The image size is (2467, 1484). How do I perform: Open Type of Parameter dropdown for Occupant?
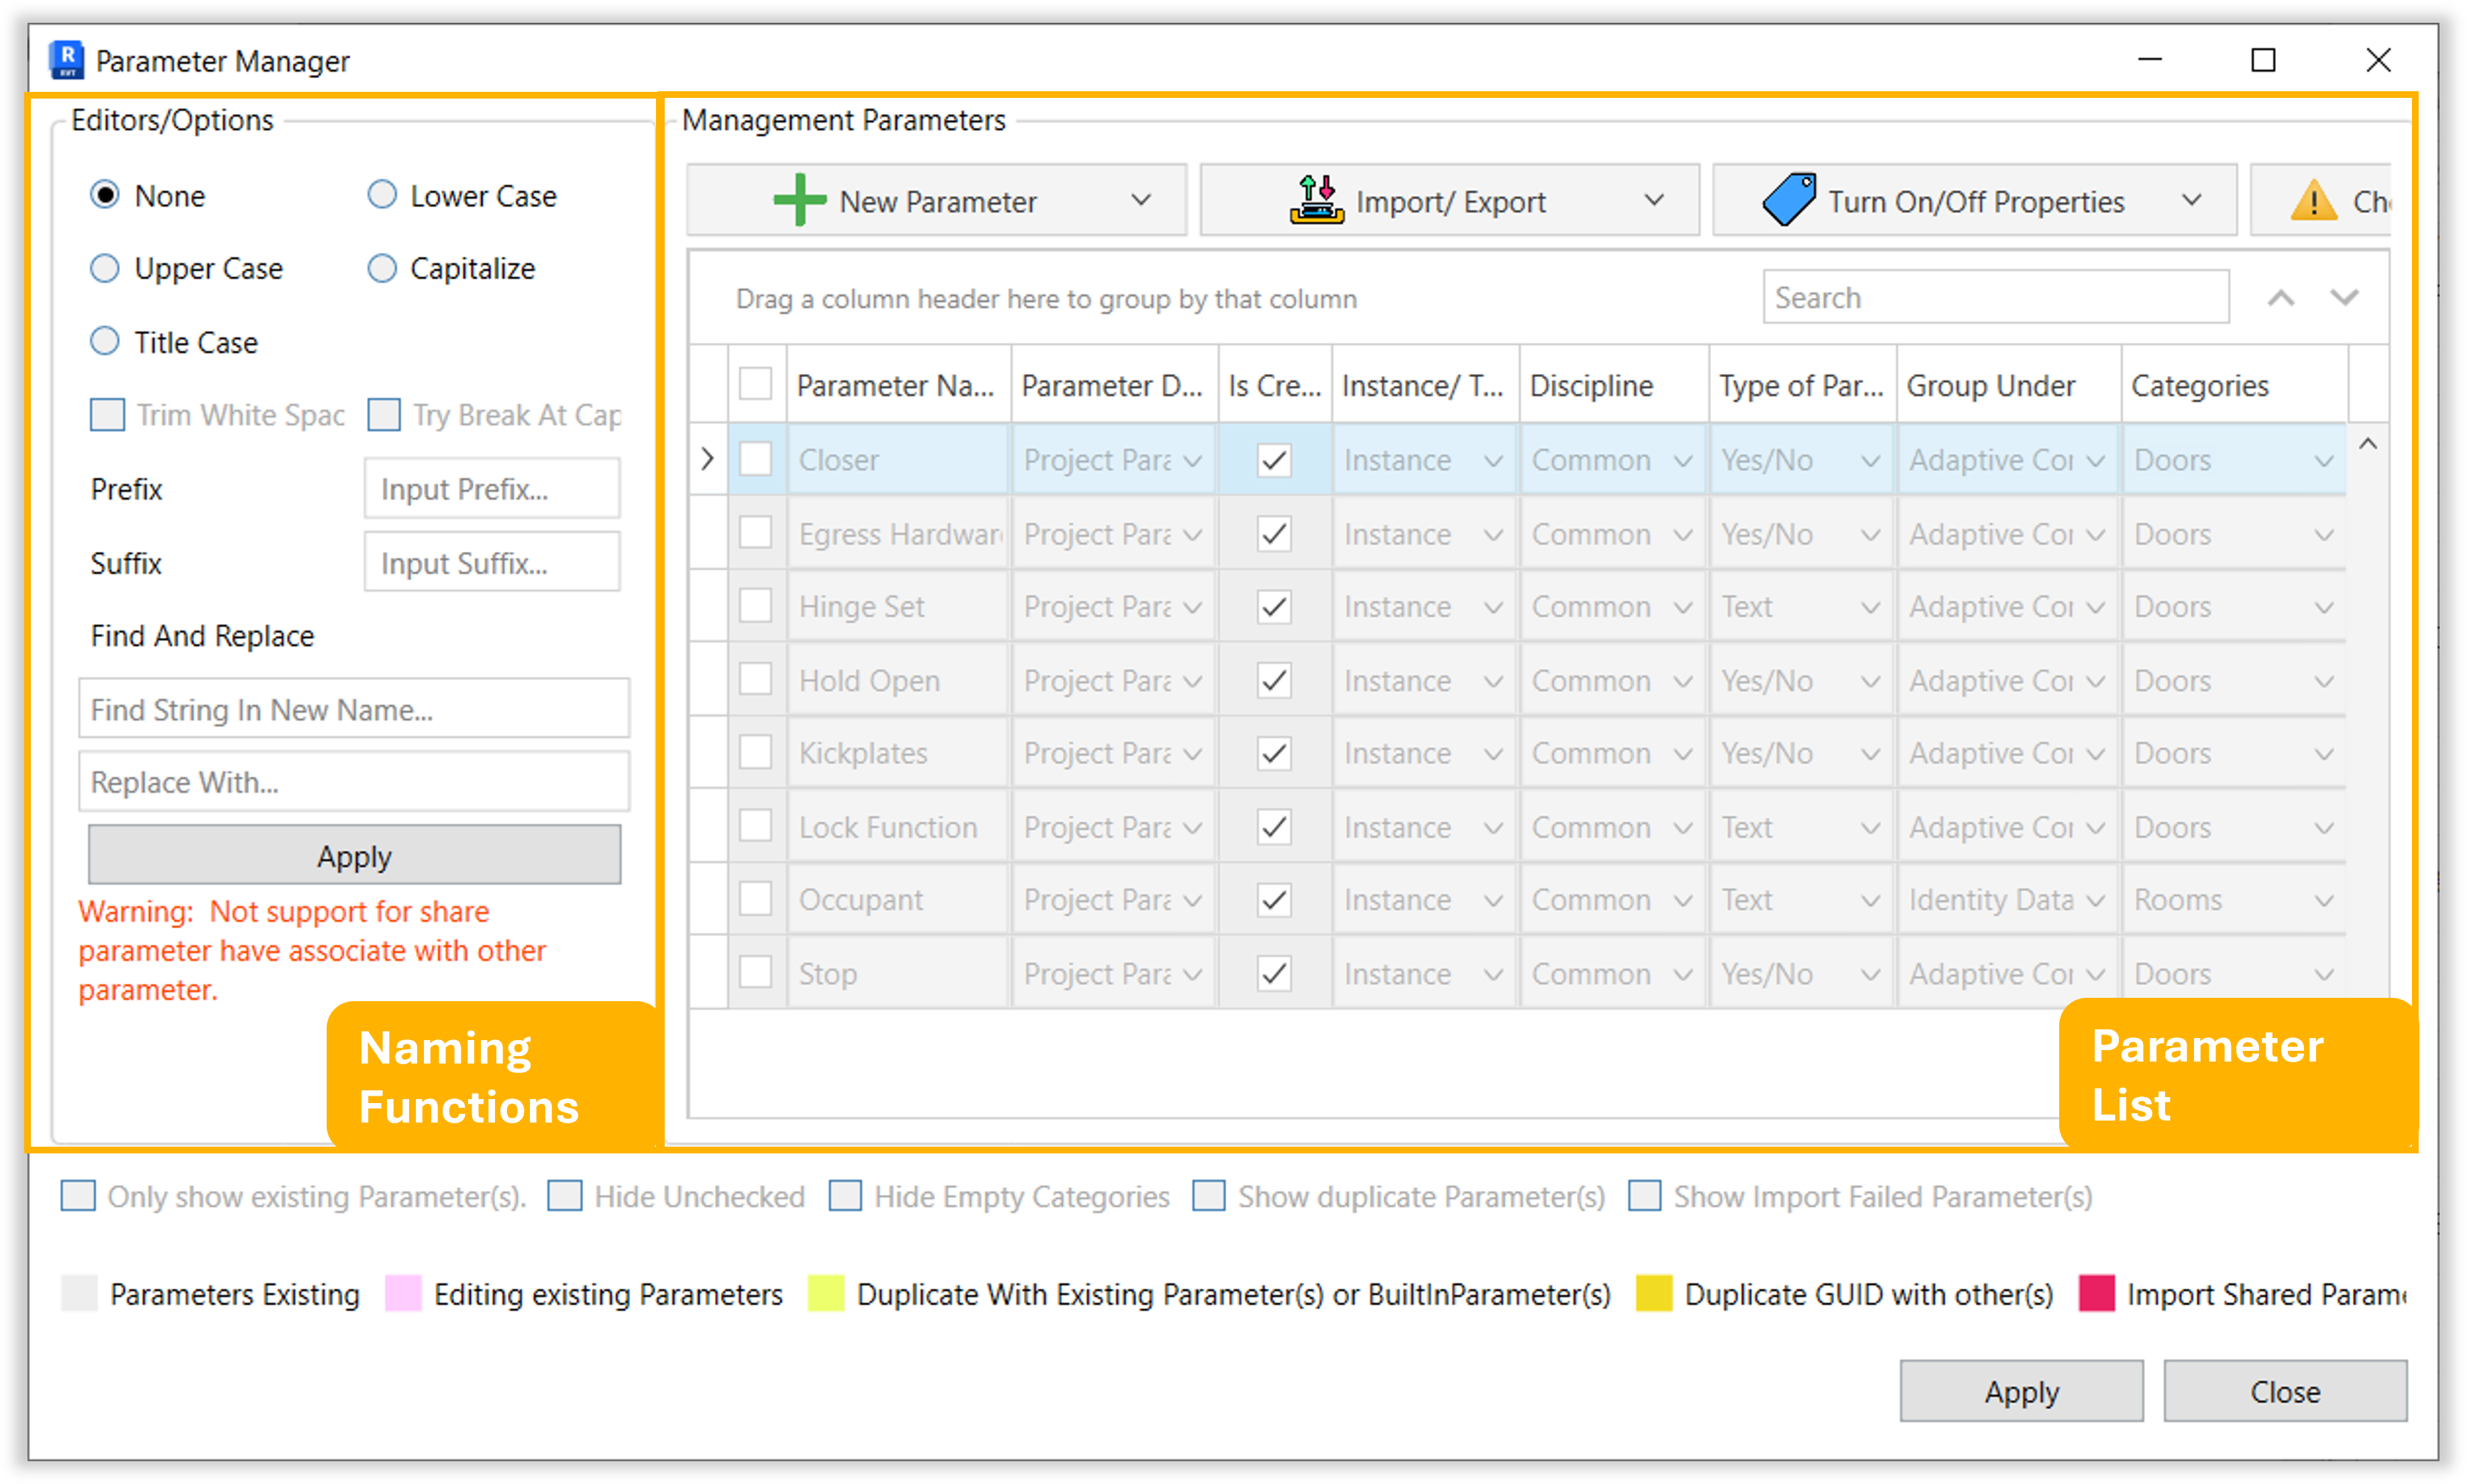click(1869, 901)
